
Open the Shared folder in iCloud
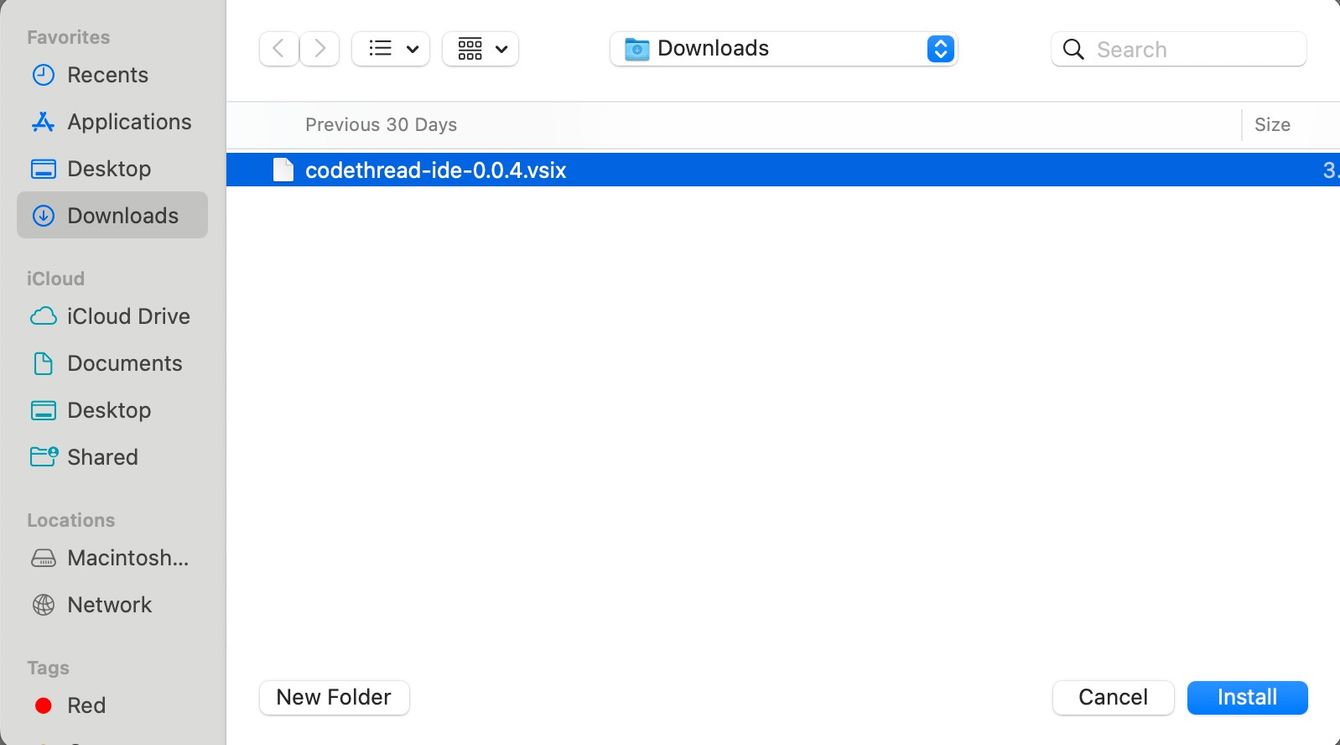(x=102, y=458)
